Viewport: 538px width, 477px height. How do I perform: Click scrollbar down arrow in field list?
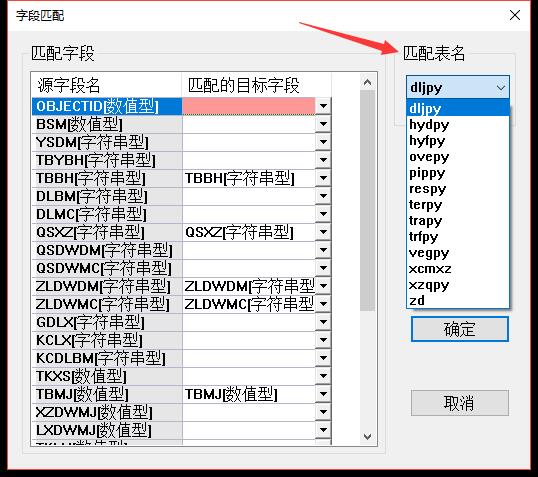(367, 437)
